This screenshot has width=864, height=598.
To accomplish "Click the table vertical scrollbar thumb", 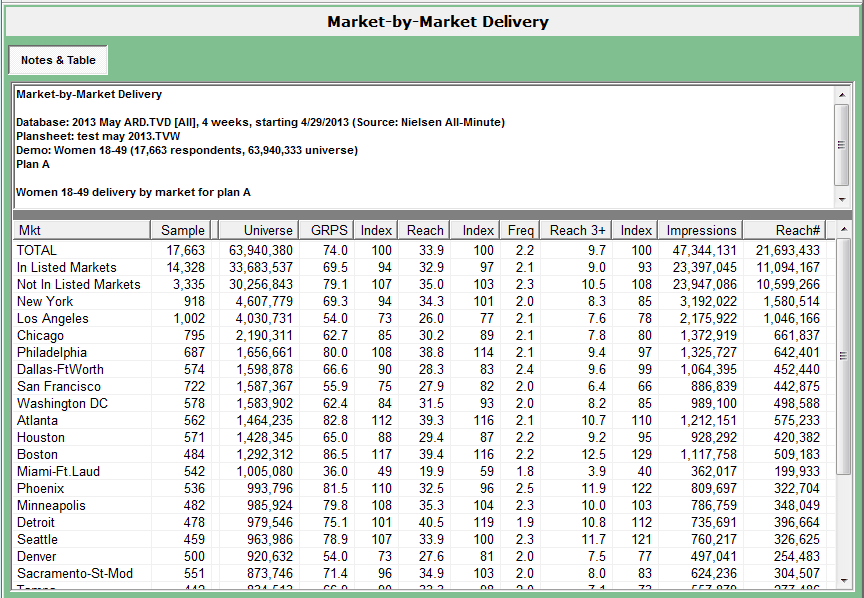I will pos(843,355).
